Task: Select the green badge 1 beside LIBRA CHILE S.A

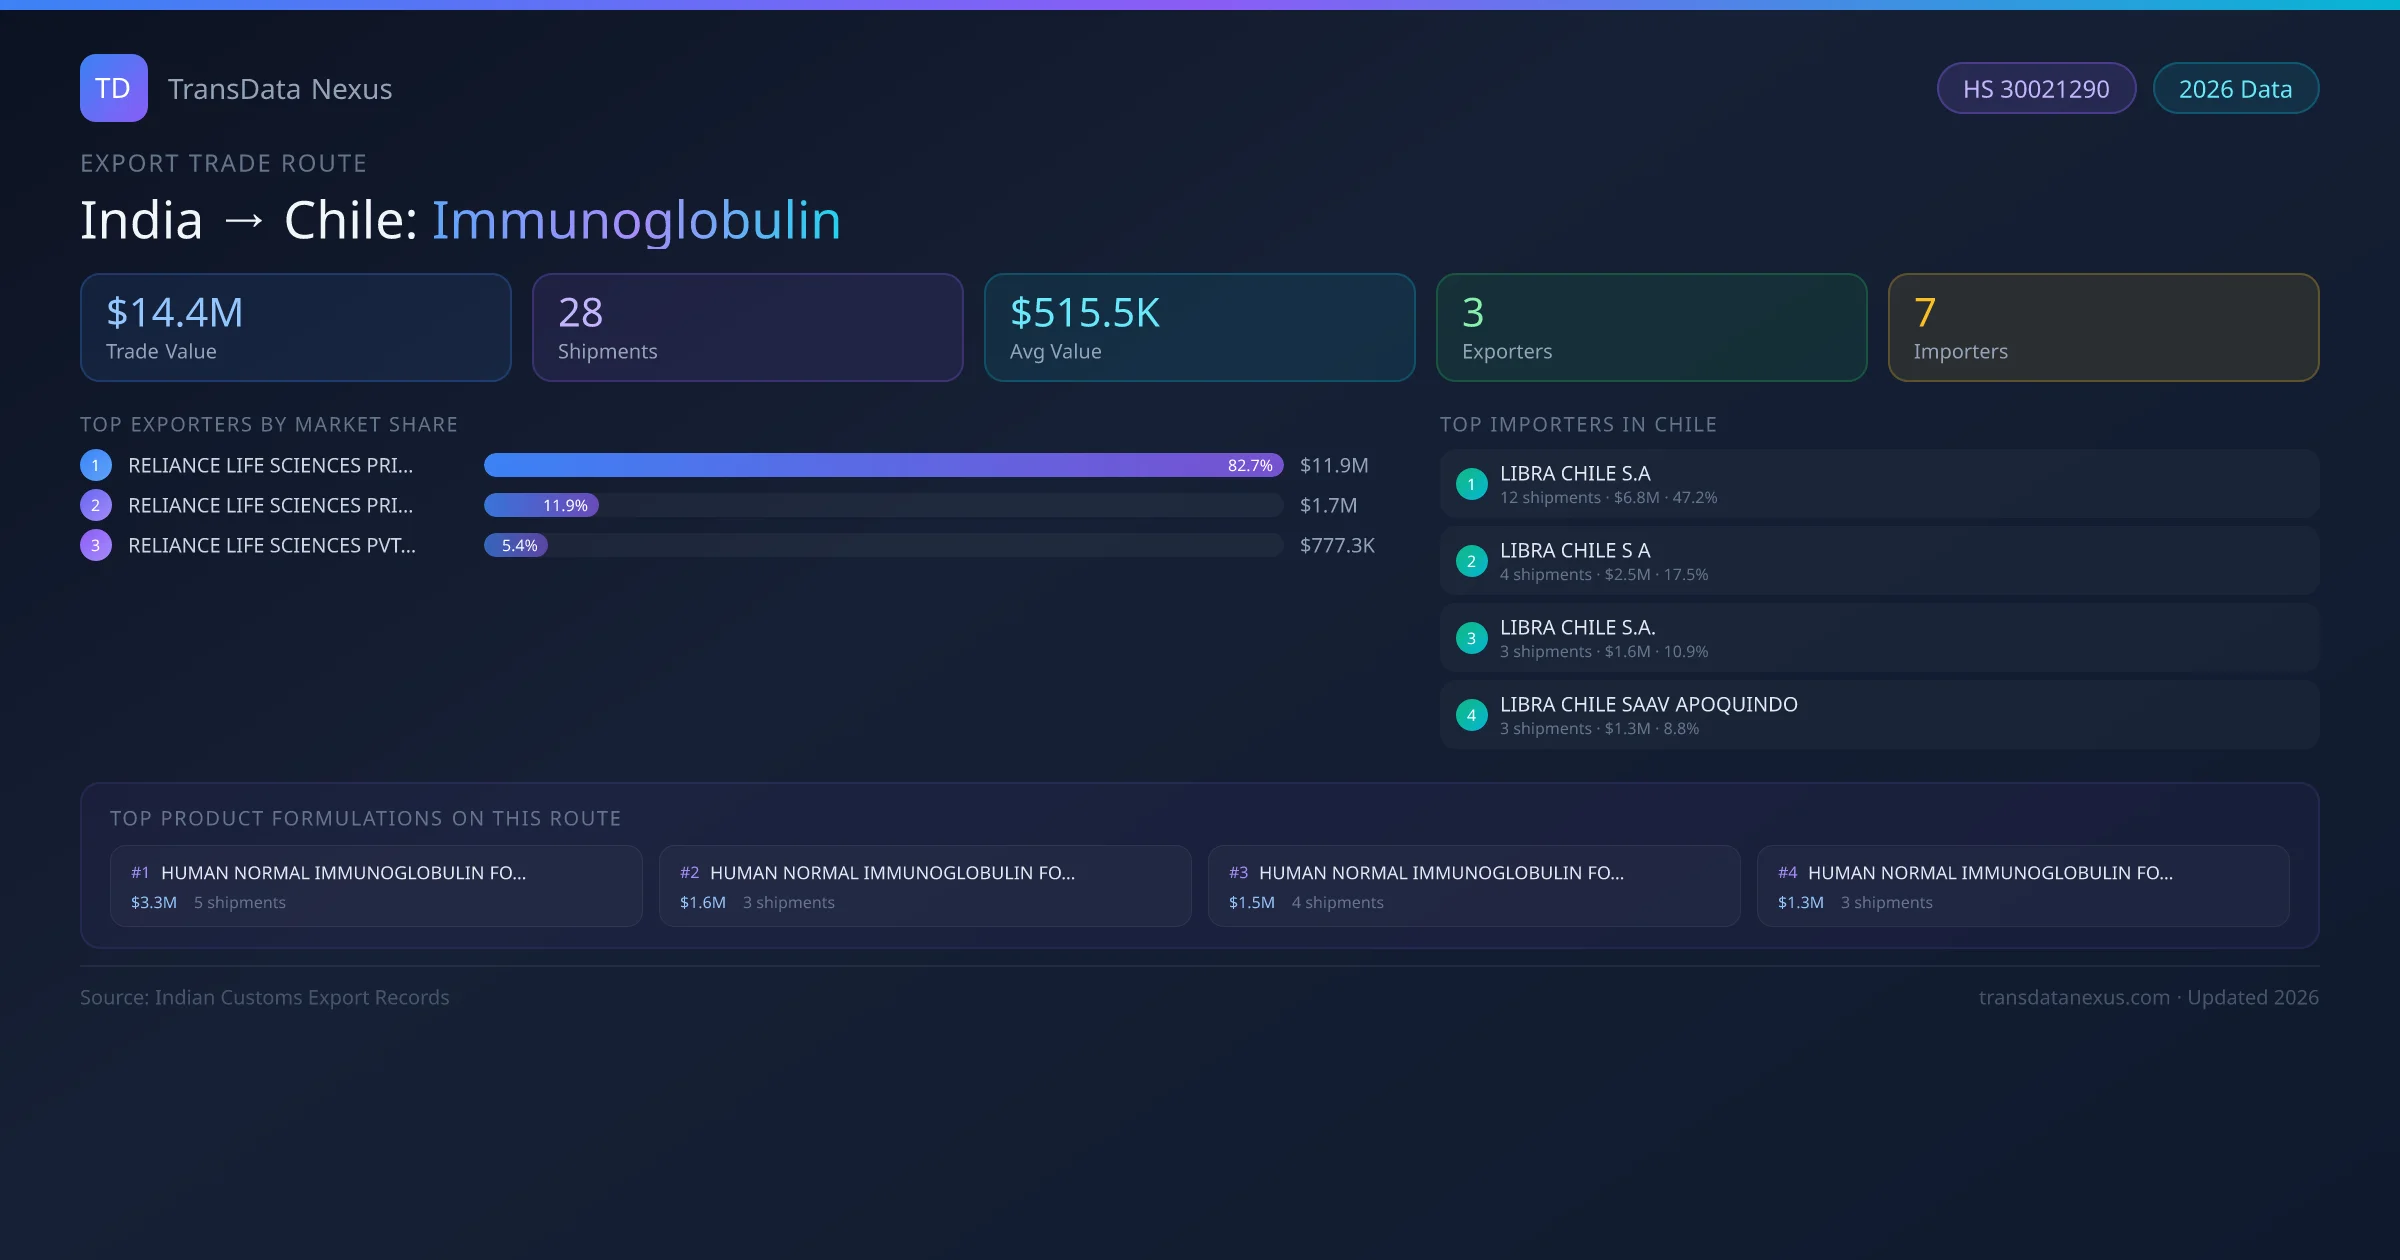Action: tap(1470, 483)
